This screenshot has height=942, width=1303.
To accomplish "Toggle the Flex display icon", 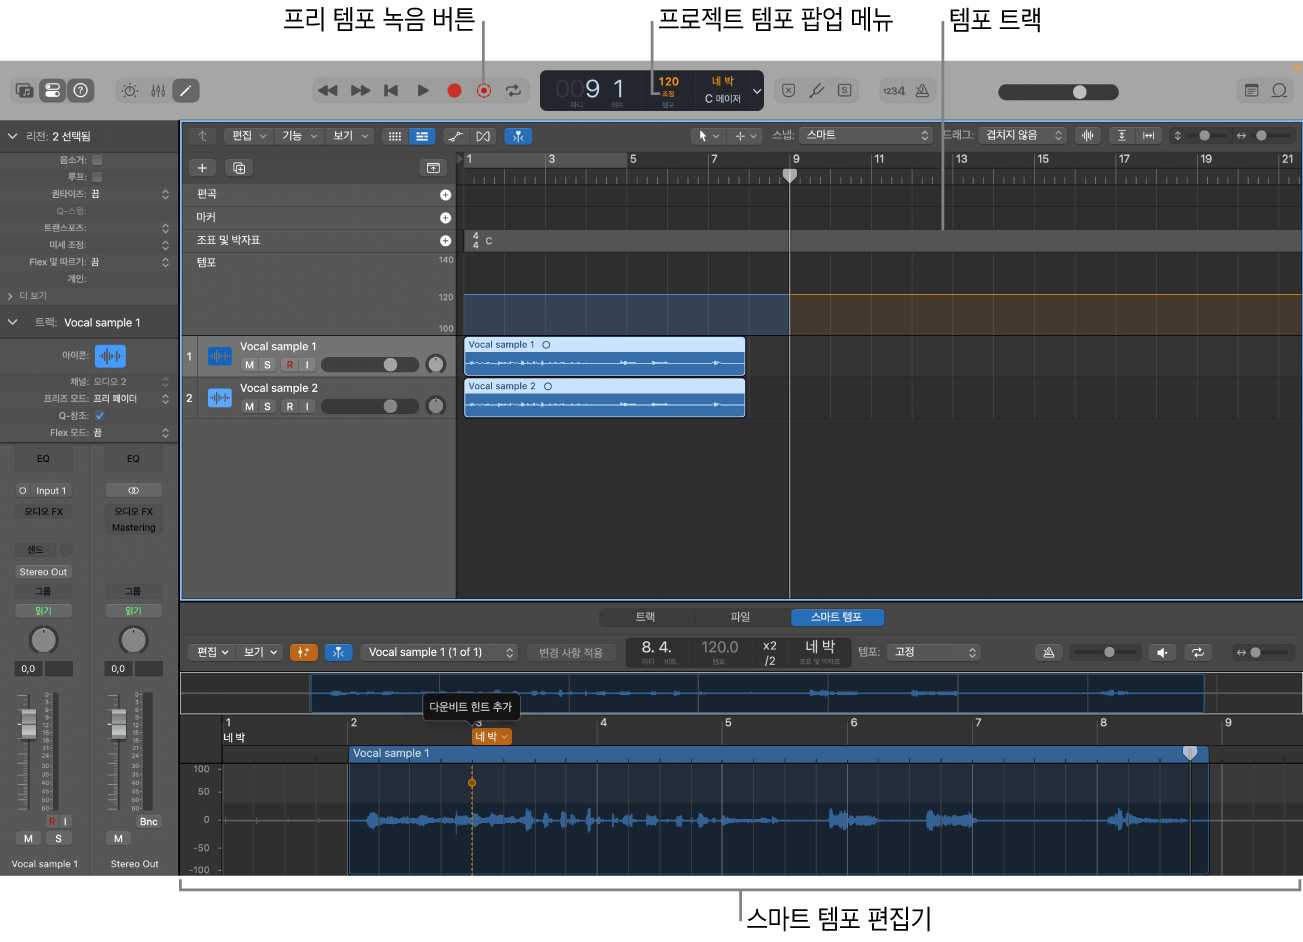I will (484, 136).
